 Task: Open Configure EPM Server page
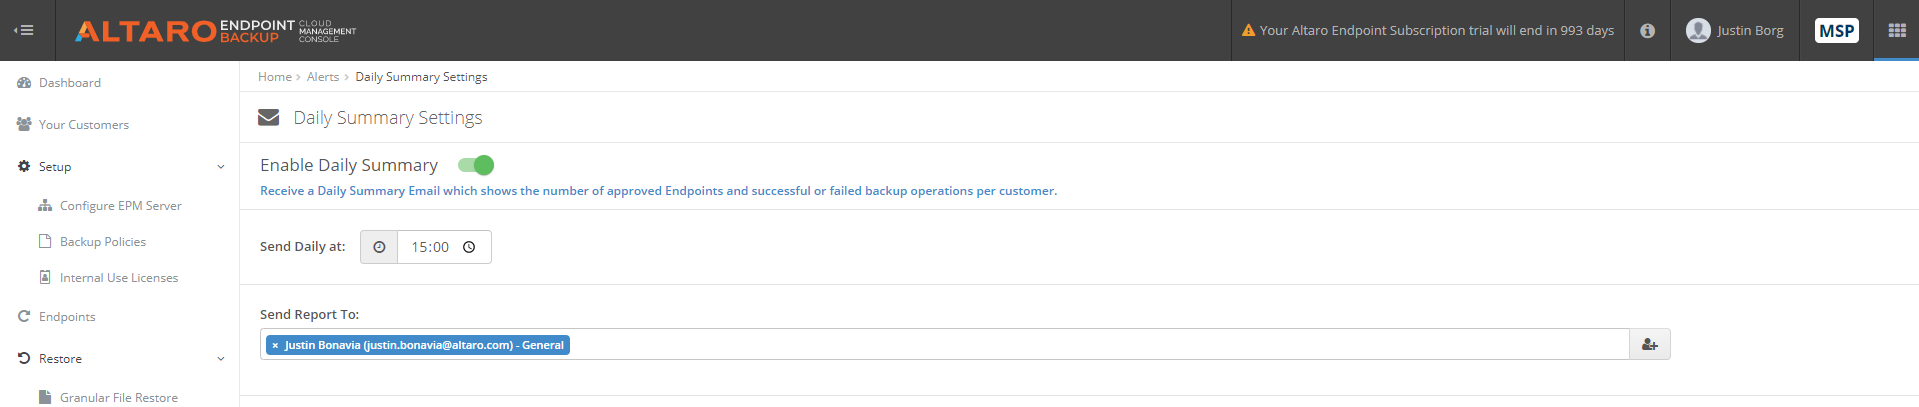coord(121,206)
